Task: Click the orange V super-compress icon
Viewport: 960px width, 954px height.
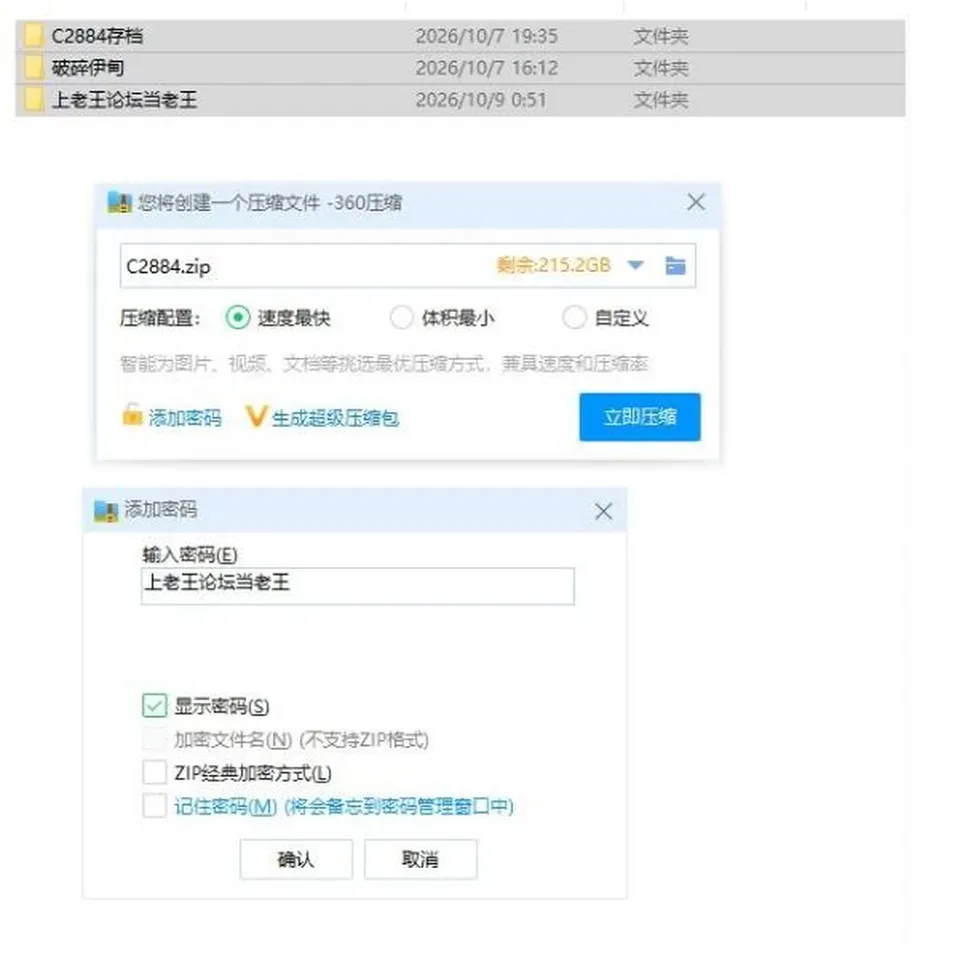Action: click(x=255, y=416)
